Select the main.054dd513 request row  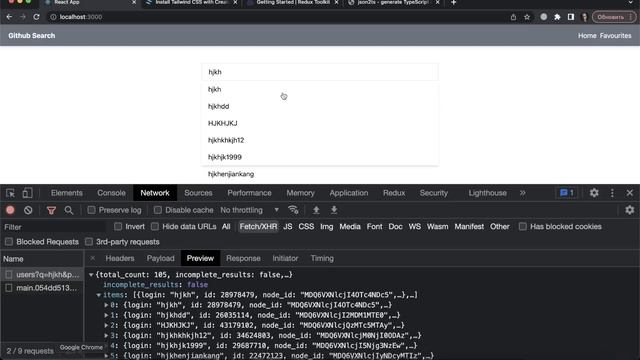[42, 288]
